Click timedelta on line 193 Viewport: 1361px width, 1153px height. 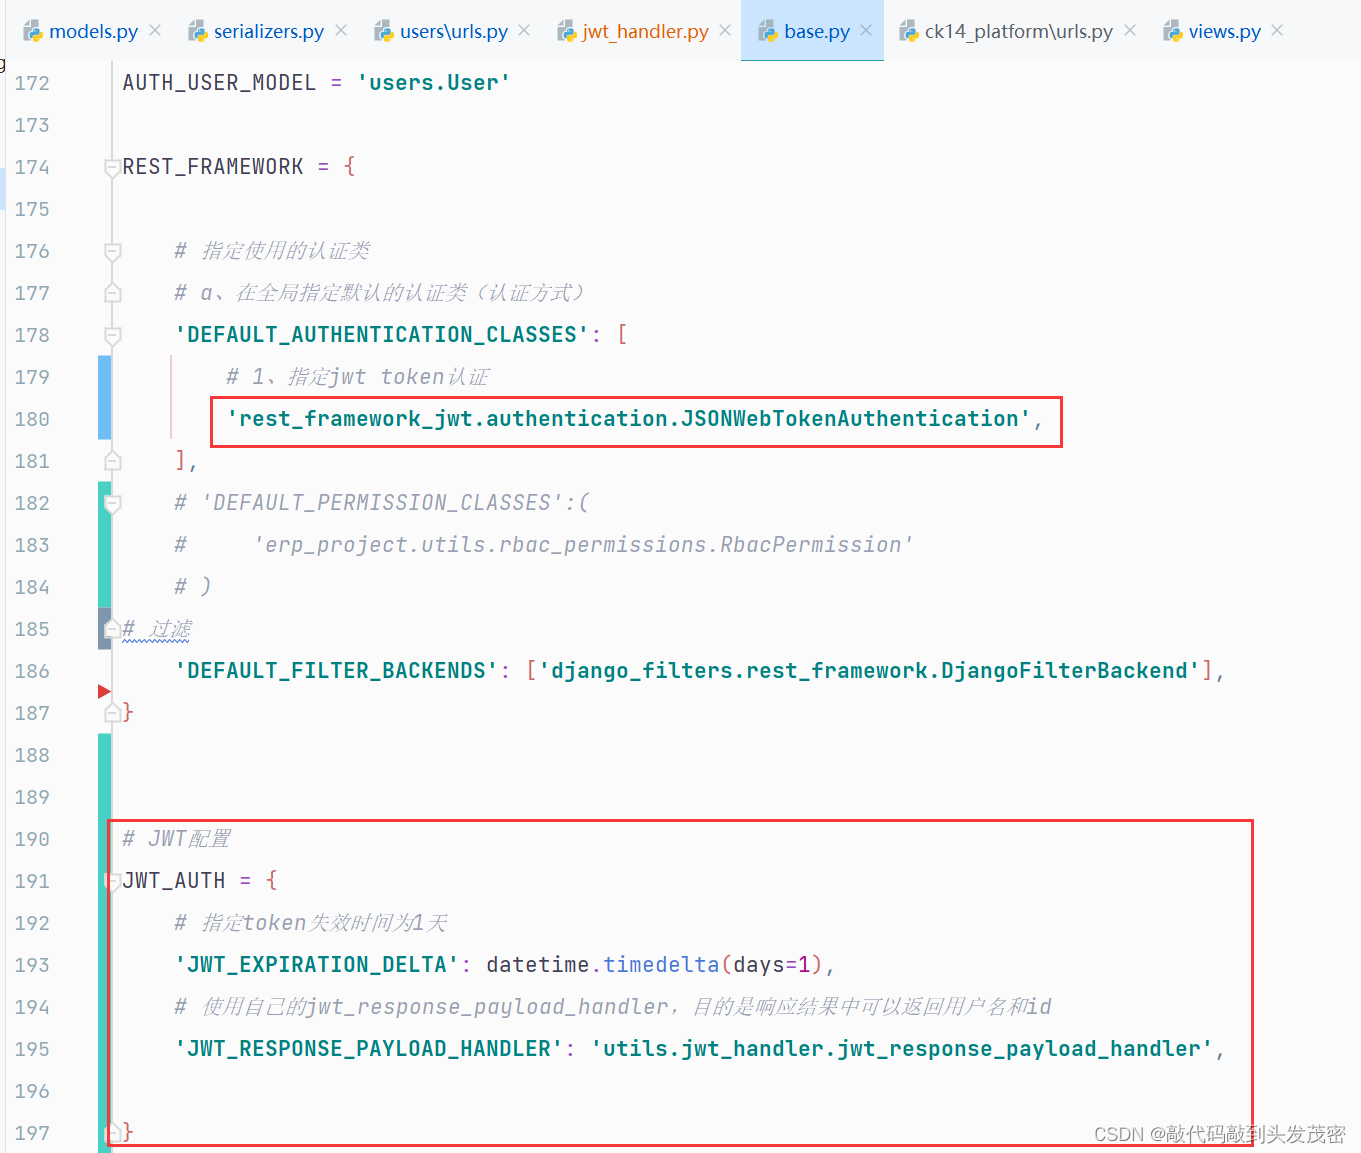pos(661,965)
